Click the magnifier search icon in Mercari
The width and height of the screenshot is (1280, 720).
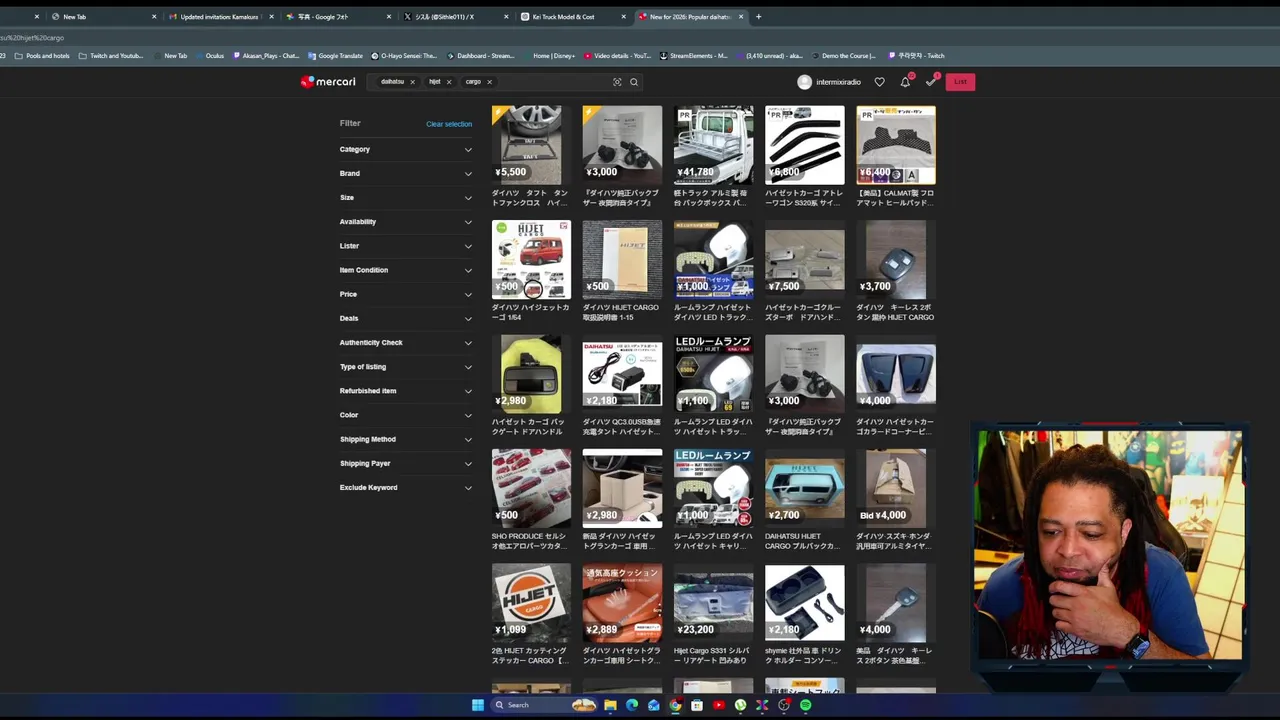point(634,82)
